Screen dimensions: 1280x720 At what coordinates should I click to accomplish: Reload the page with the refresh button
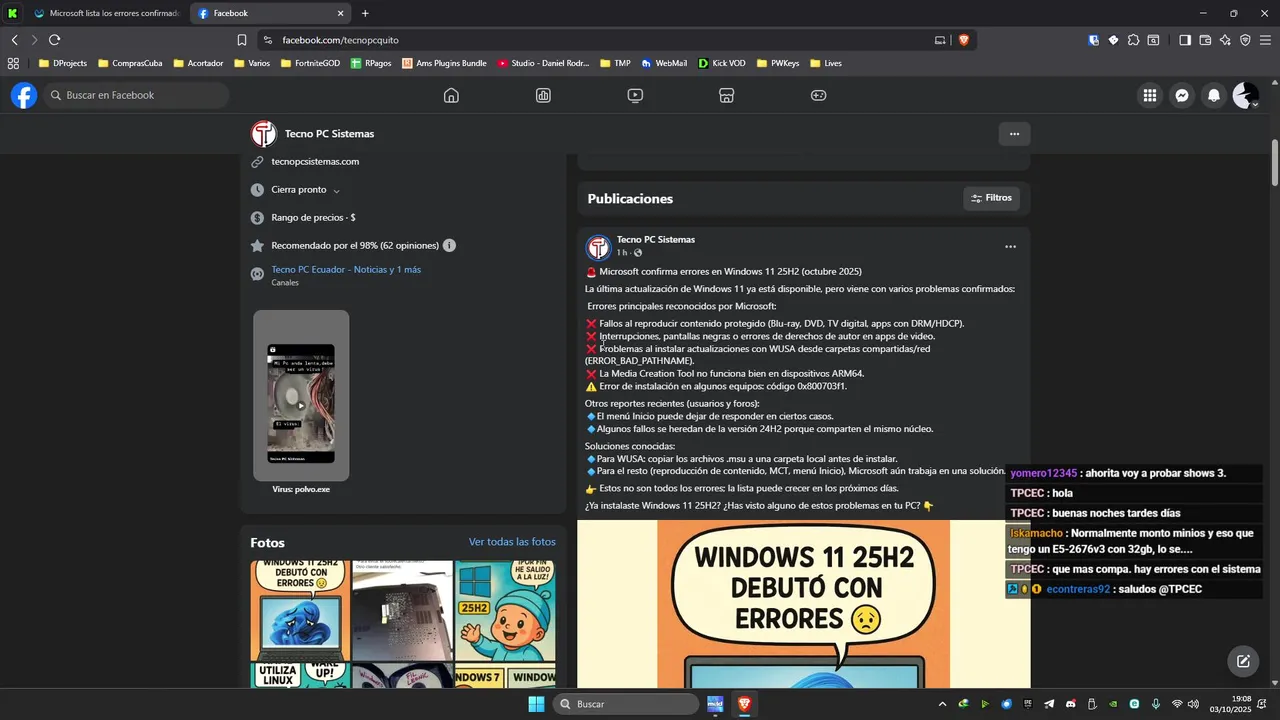point(54,40)
